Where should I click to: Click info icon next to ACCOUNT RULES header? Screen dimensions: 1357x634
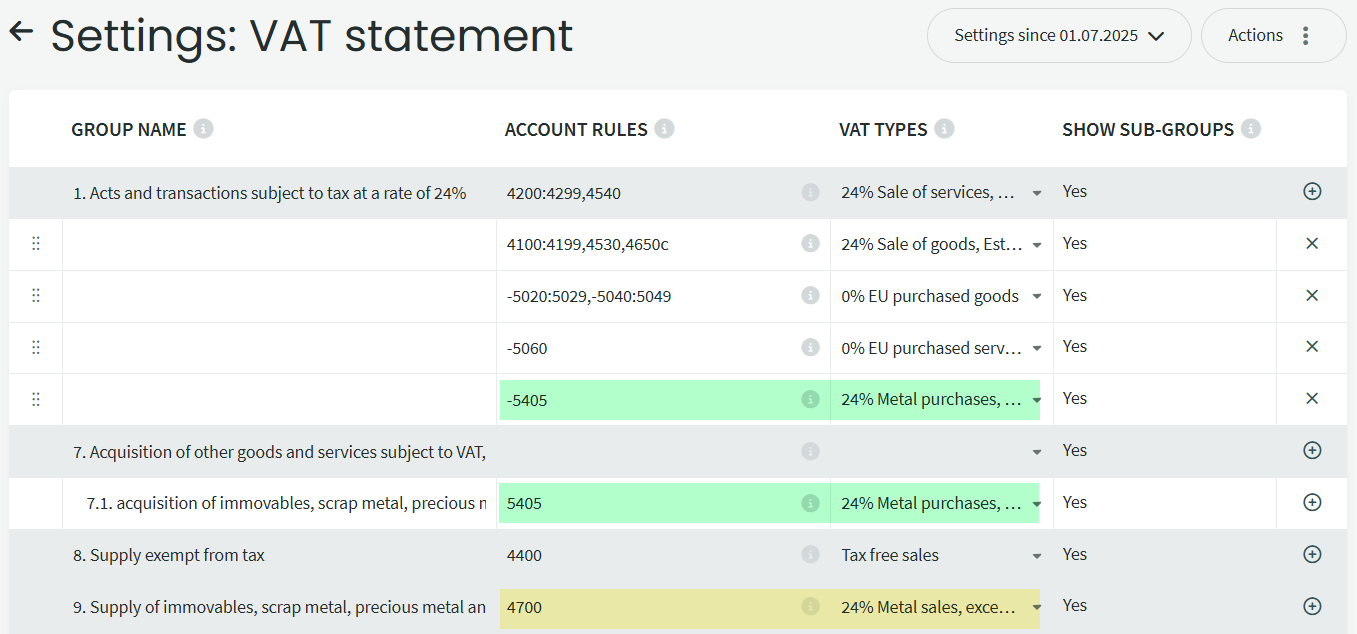(x=664, y=129)
